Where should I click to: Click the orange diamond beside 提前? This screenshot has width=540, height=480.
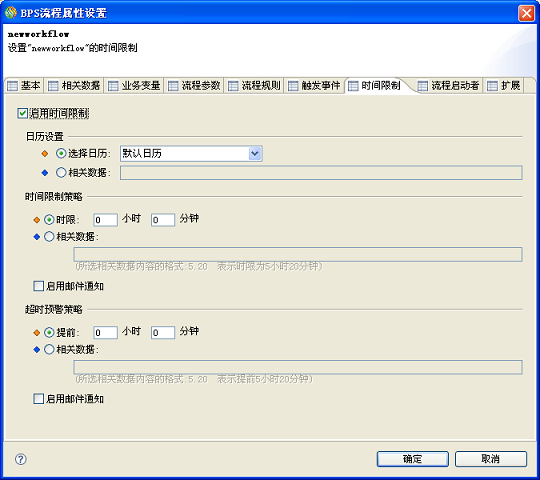(37, 332)
